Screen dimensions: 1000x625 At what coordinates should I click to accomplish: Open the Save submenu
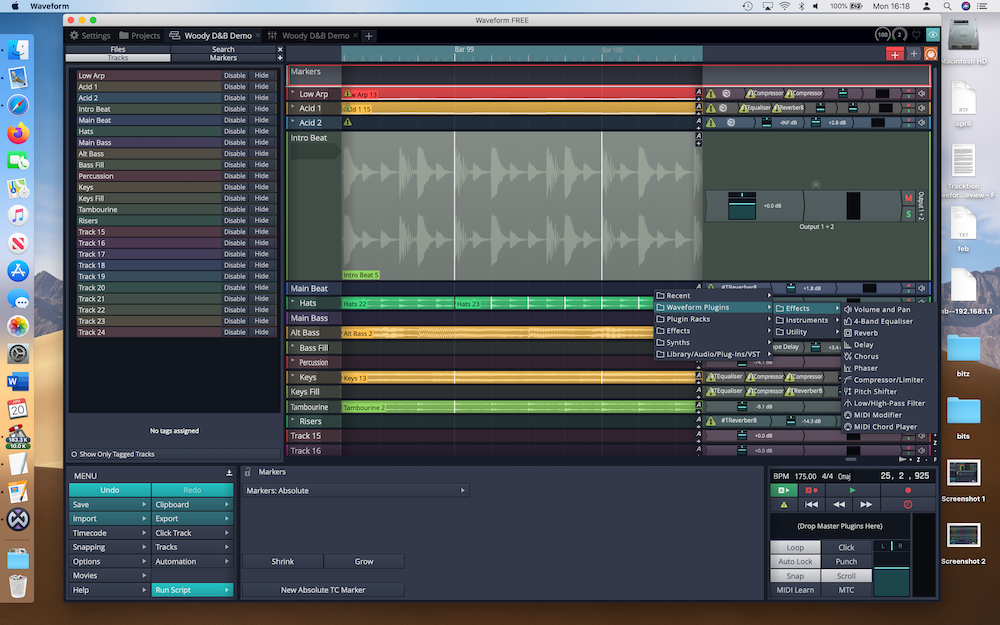(109, 504)
